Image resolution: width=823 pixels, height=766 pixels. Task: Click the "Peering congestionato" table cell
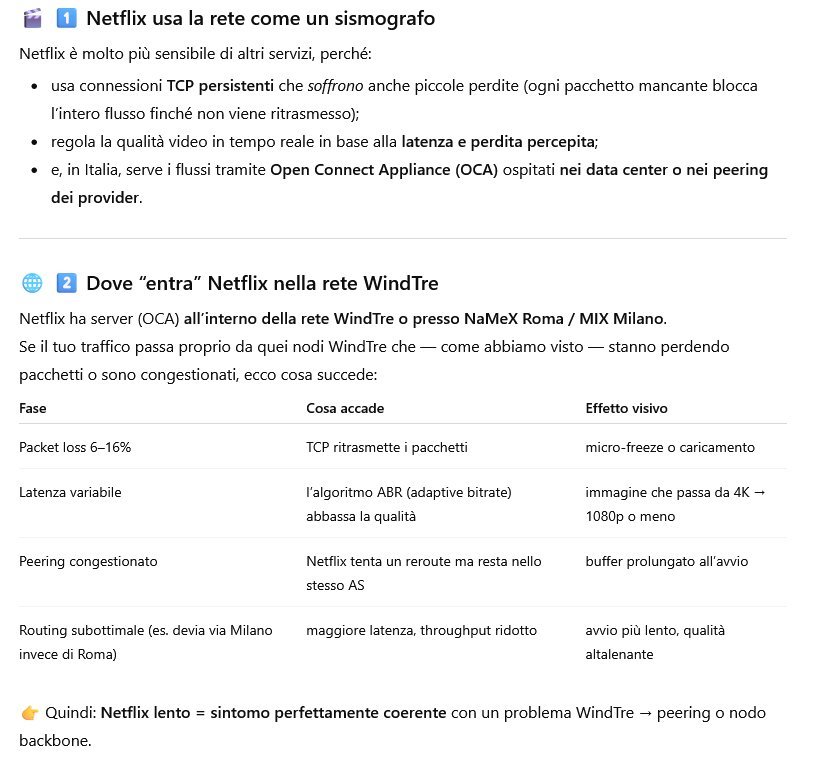(x=88, y=562)
